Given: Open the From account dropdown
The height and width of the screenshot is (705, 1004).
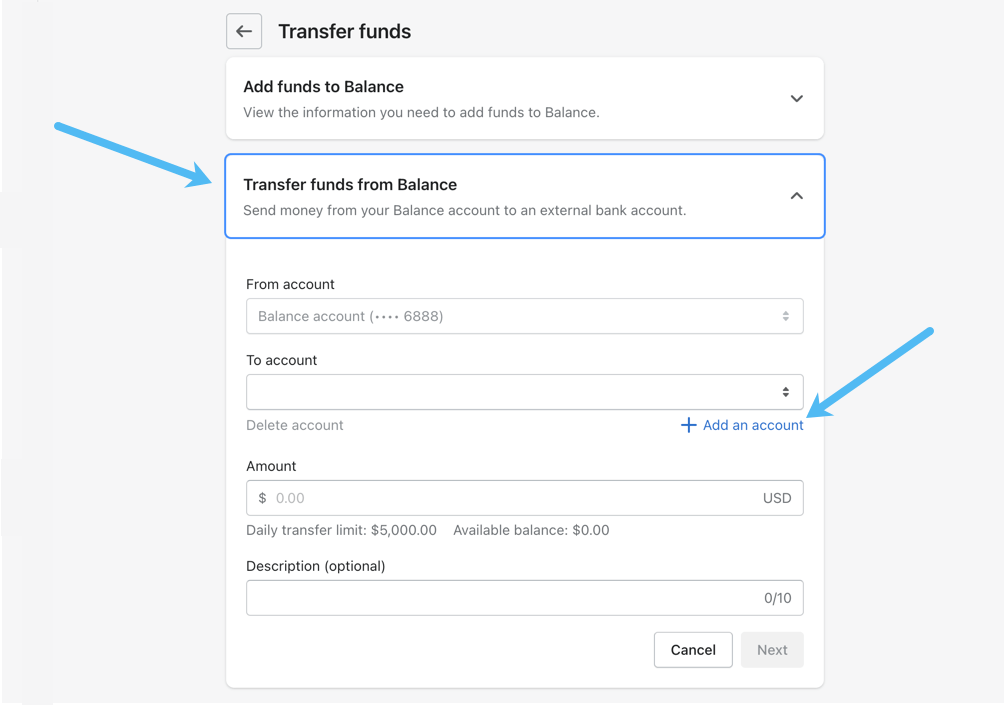Looking at the screenshot, I should click(x=524, y=316).
